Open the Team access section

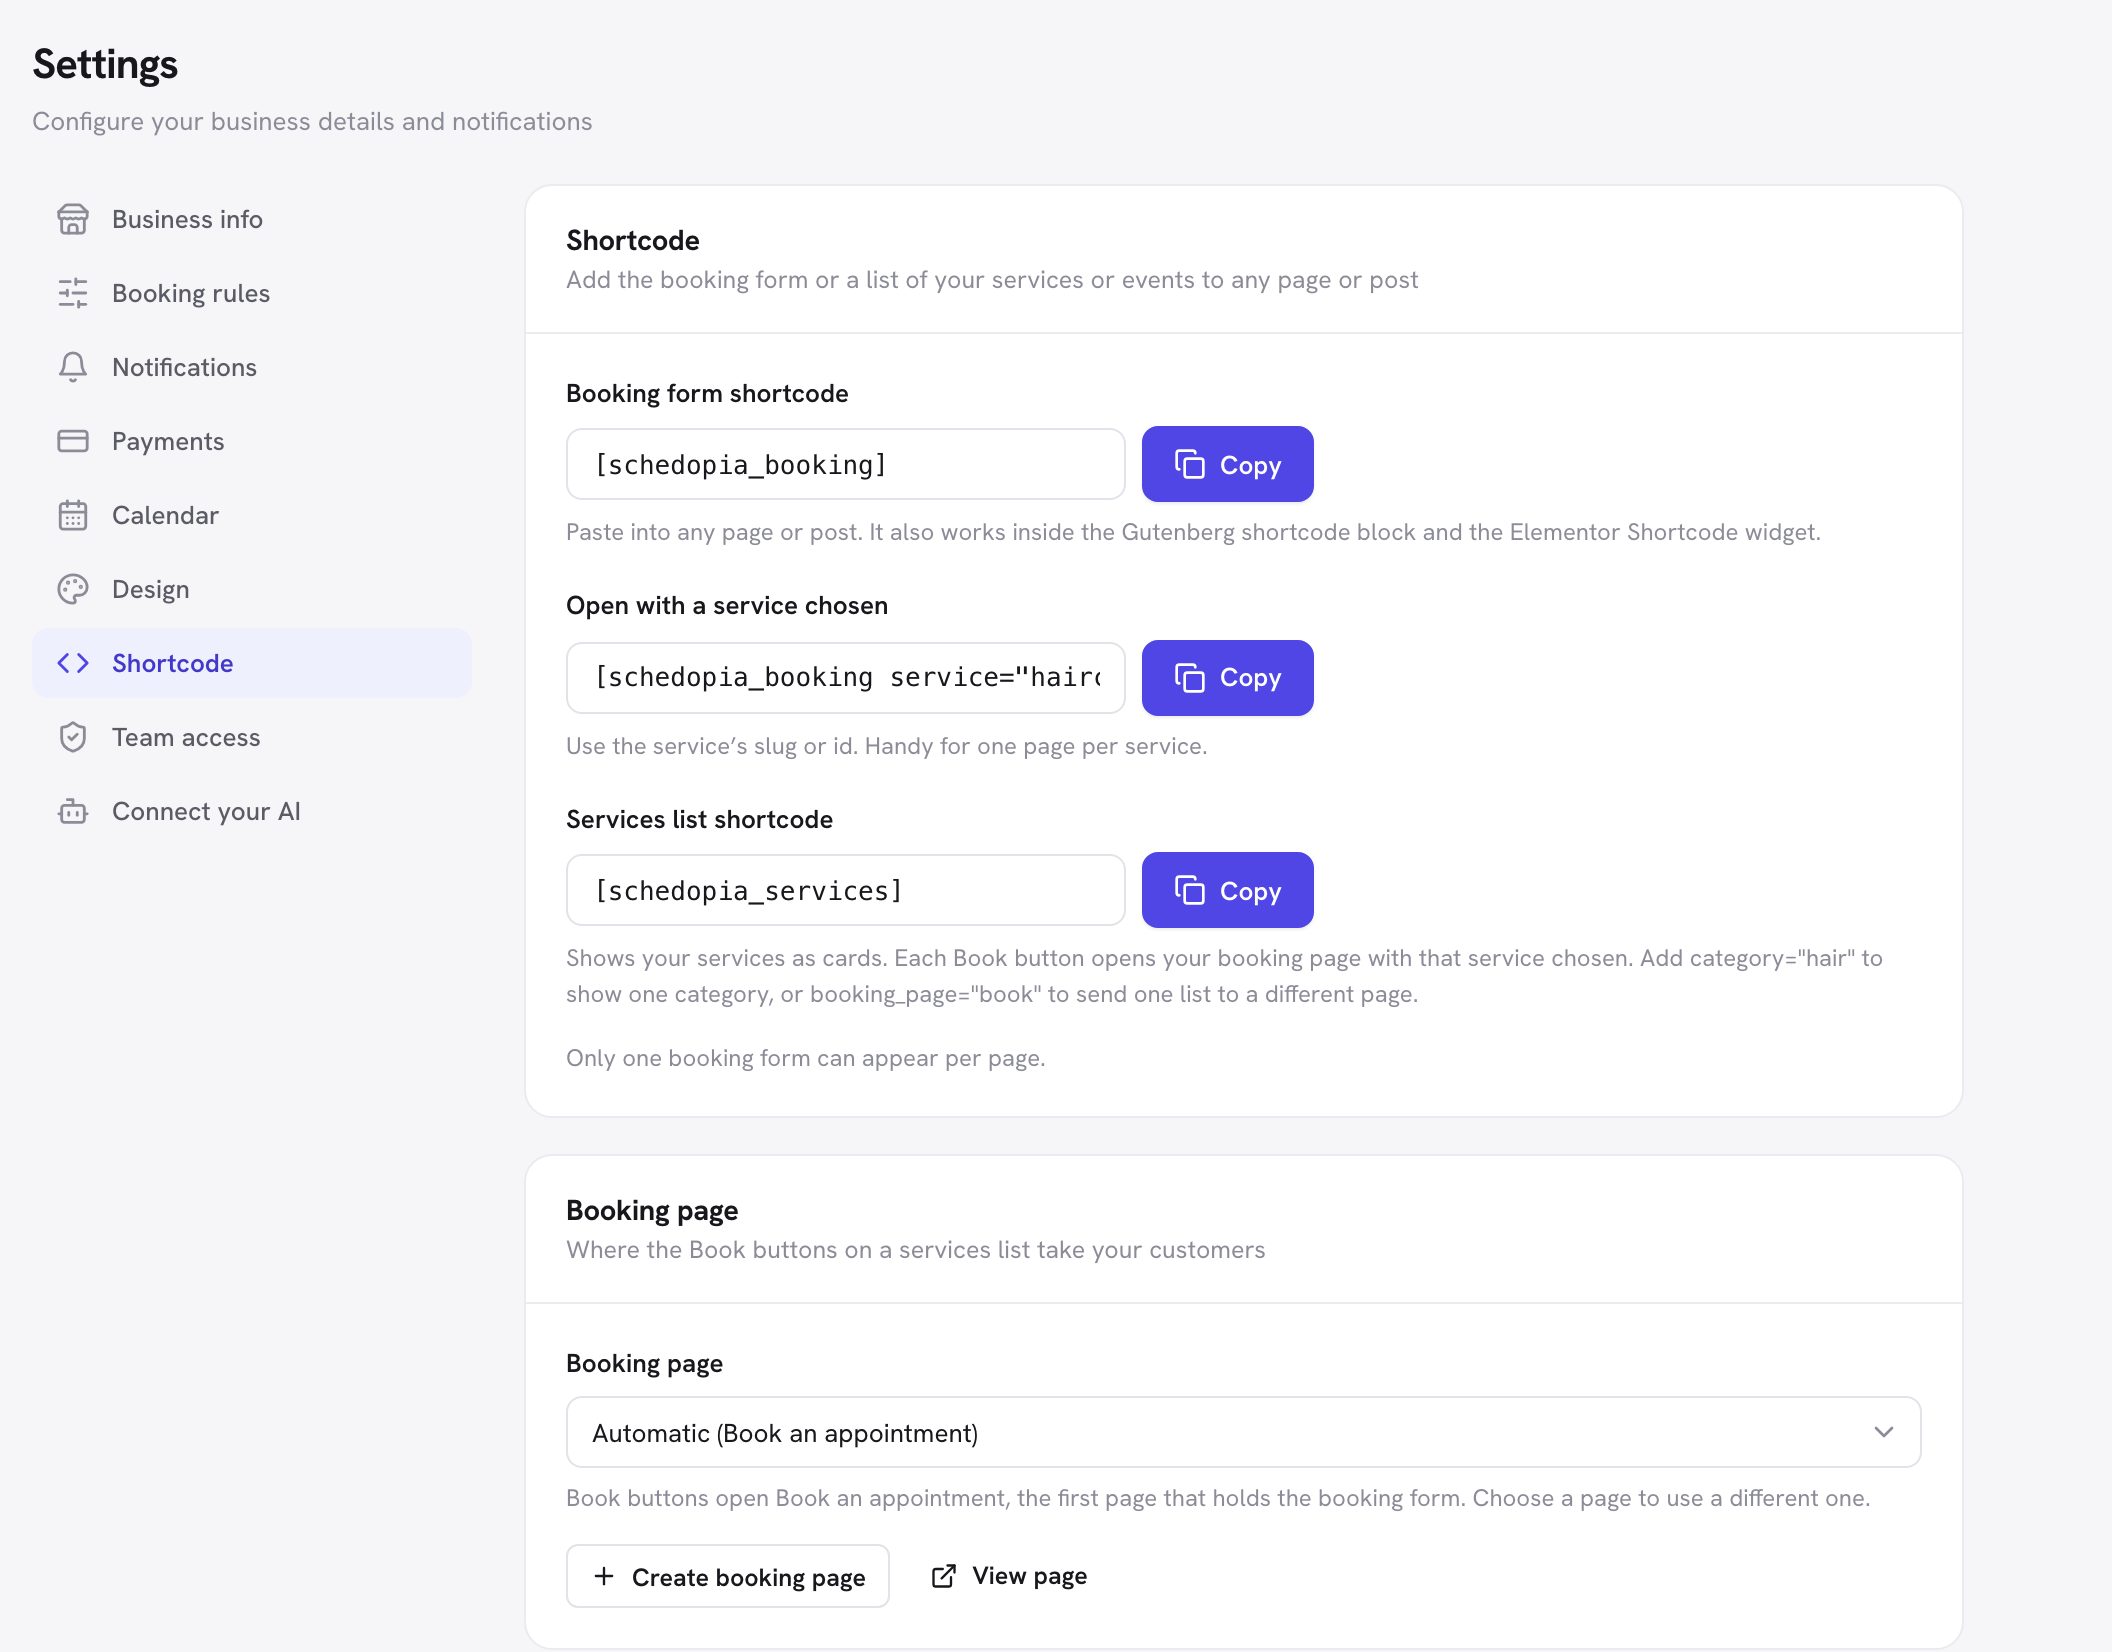252,737
